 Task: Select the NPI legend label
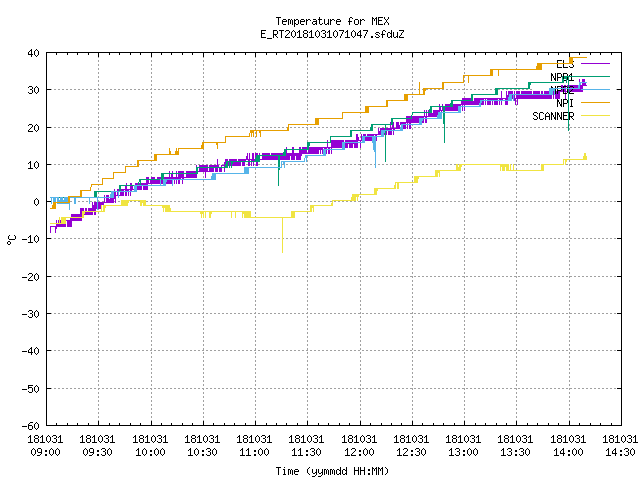[x=565, y=103]
